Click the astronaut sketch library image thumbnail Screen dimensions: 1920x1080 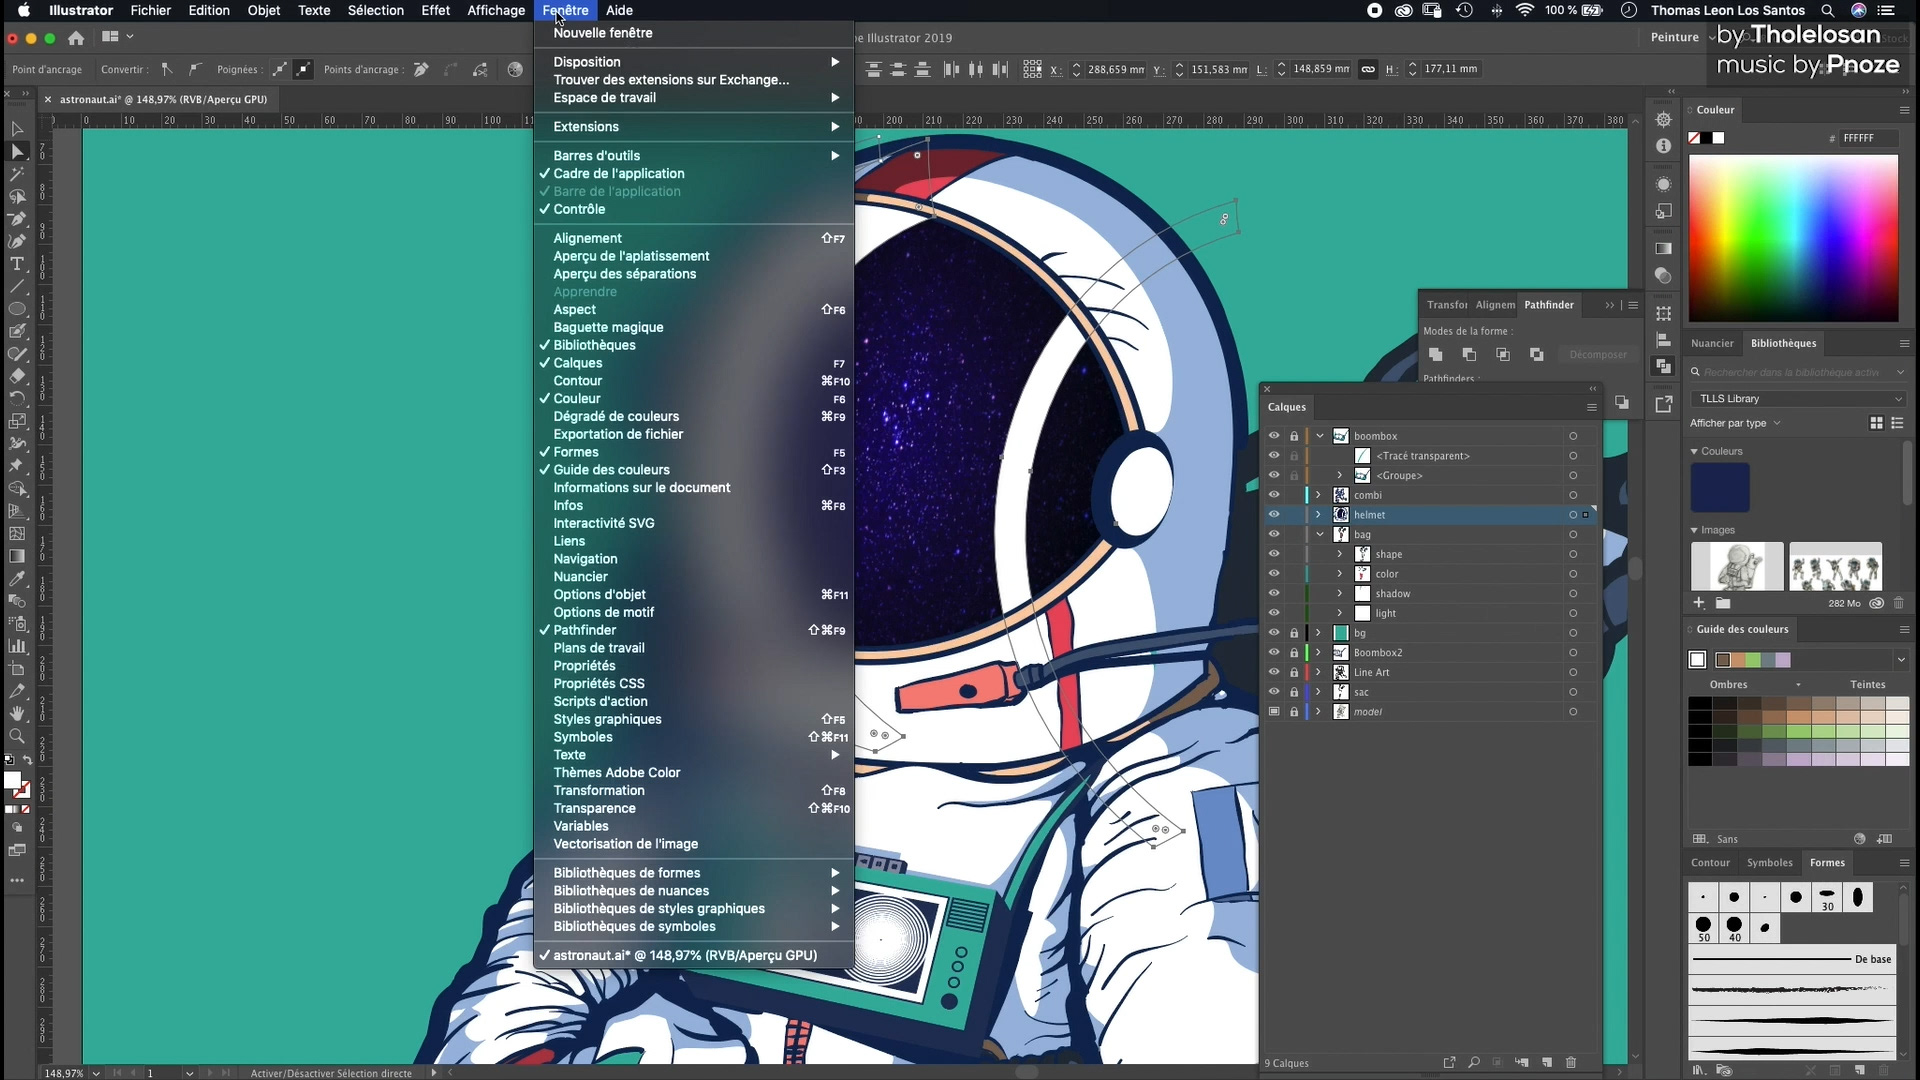(x=1736, y=567)
